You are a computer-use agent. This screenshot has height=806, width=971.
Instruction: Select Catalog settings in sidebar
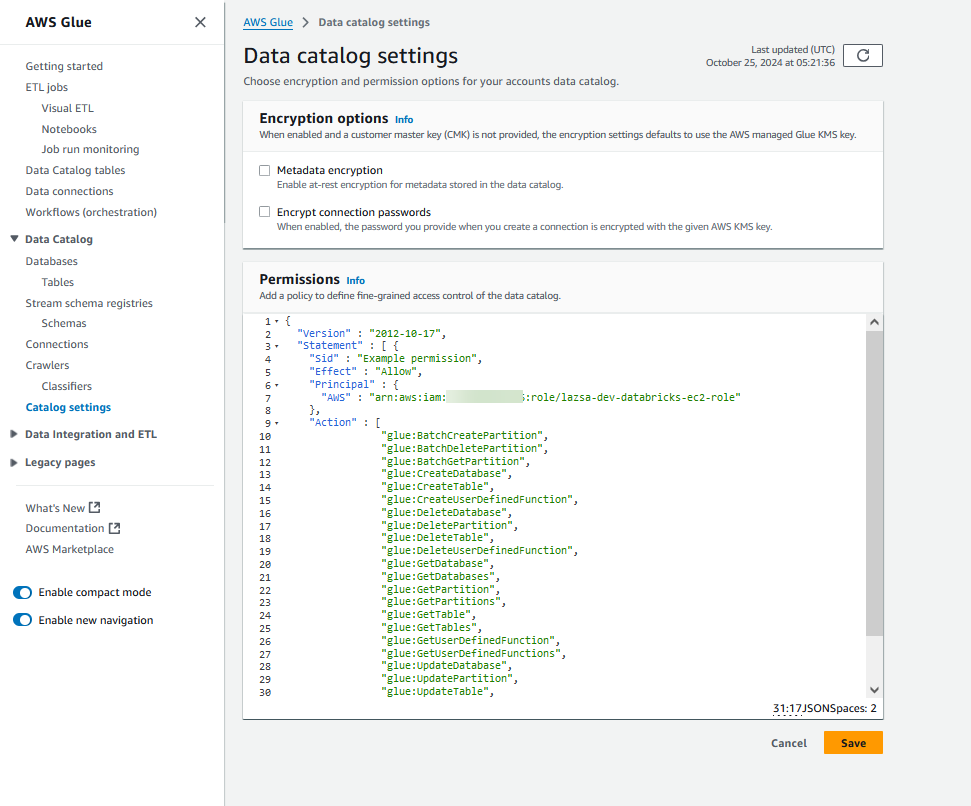(x=68, y=407)
